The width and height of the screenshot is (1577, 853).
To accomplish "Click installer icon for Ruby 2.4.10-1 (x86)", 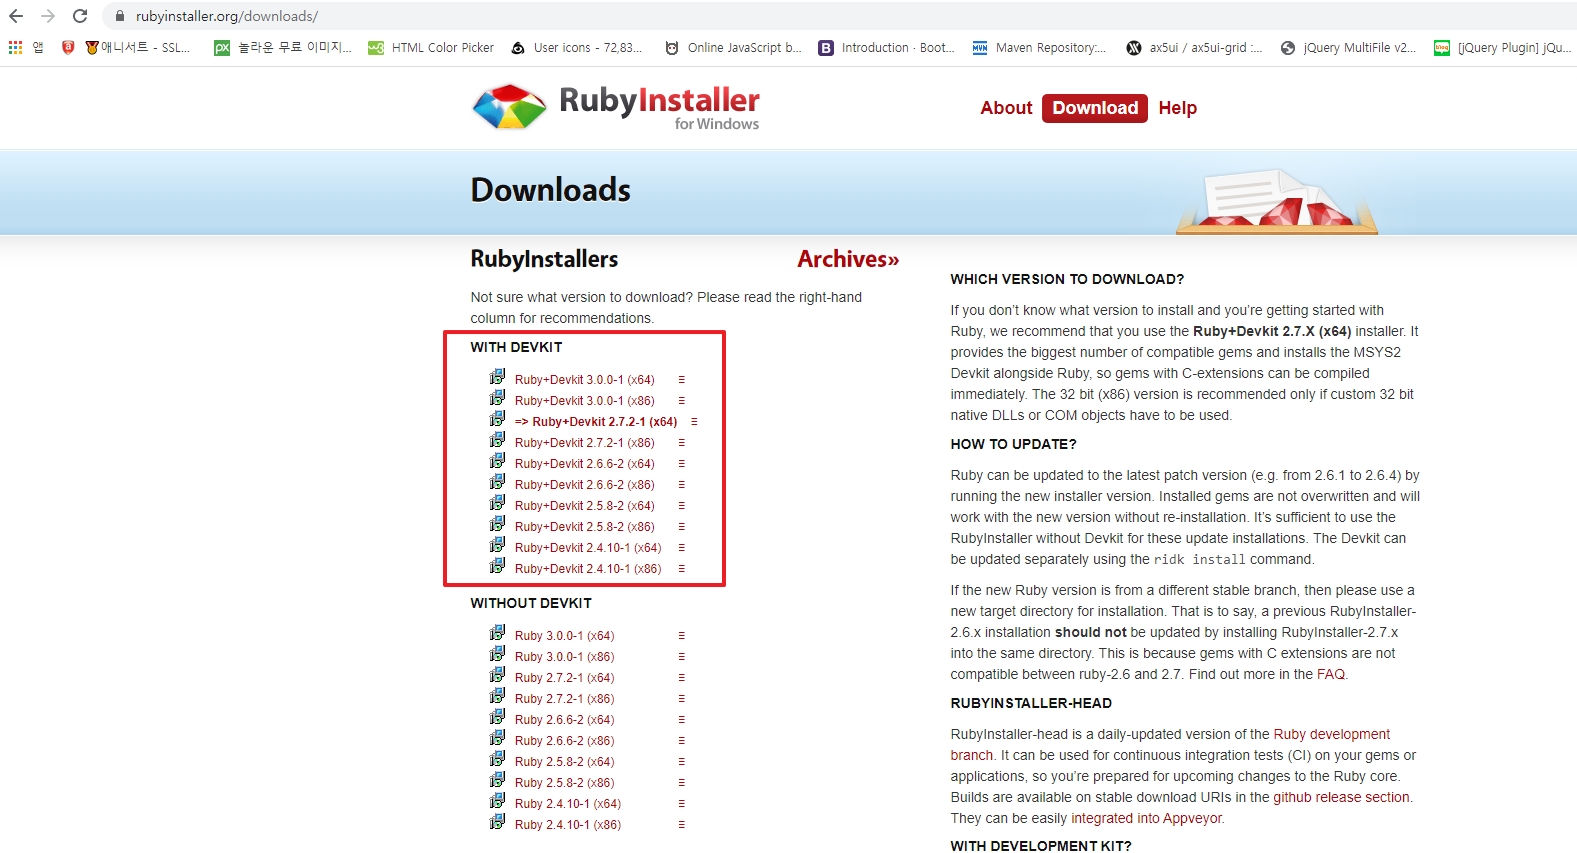I will 497,822.
